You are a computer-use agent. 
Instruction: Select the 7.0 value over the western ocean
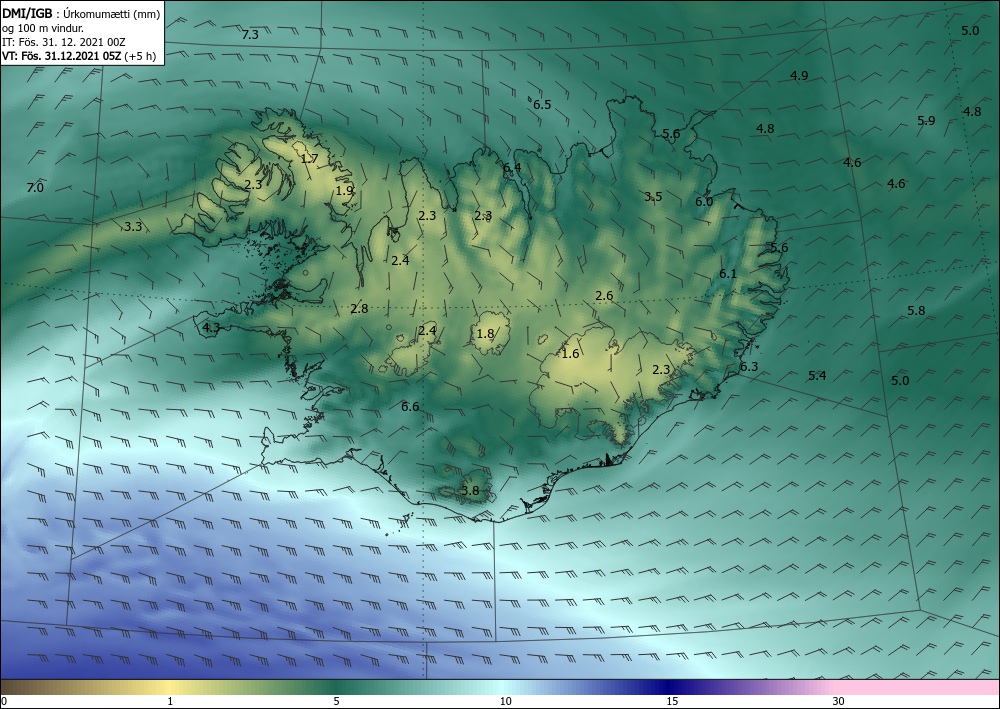35,187
